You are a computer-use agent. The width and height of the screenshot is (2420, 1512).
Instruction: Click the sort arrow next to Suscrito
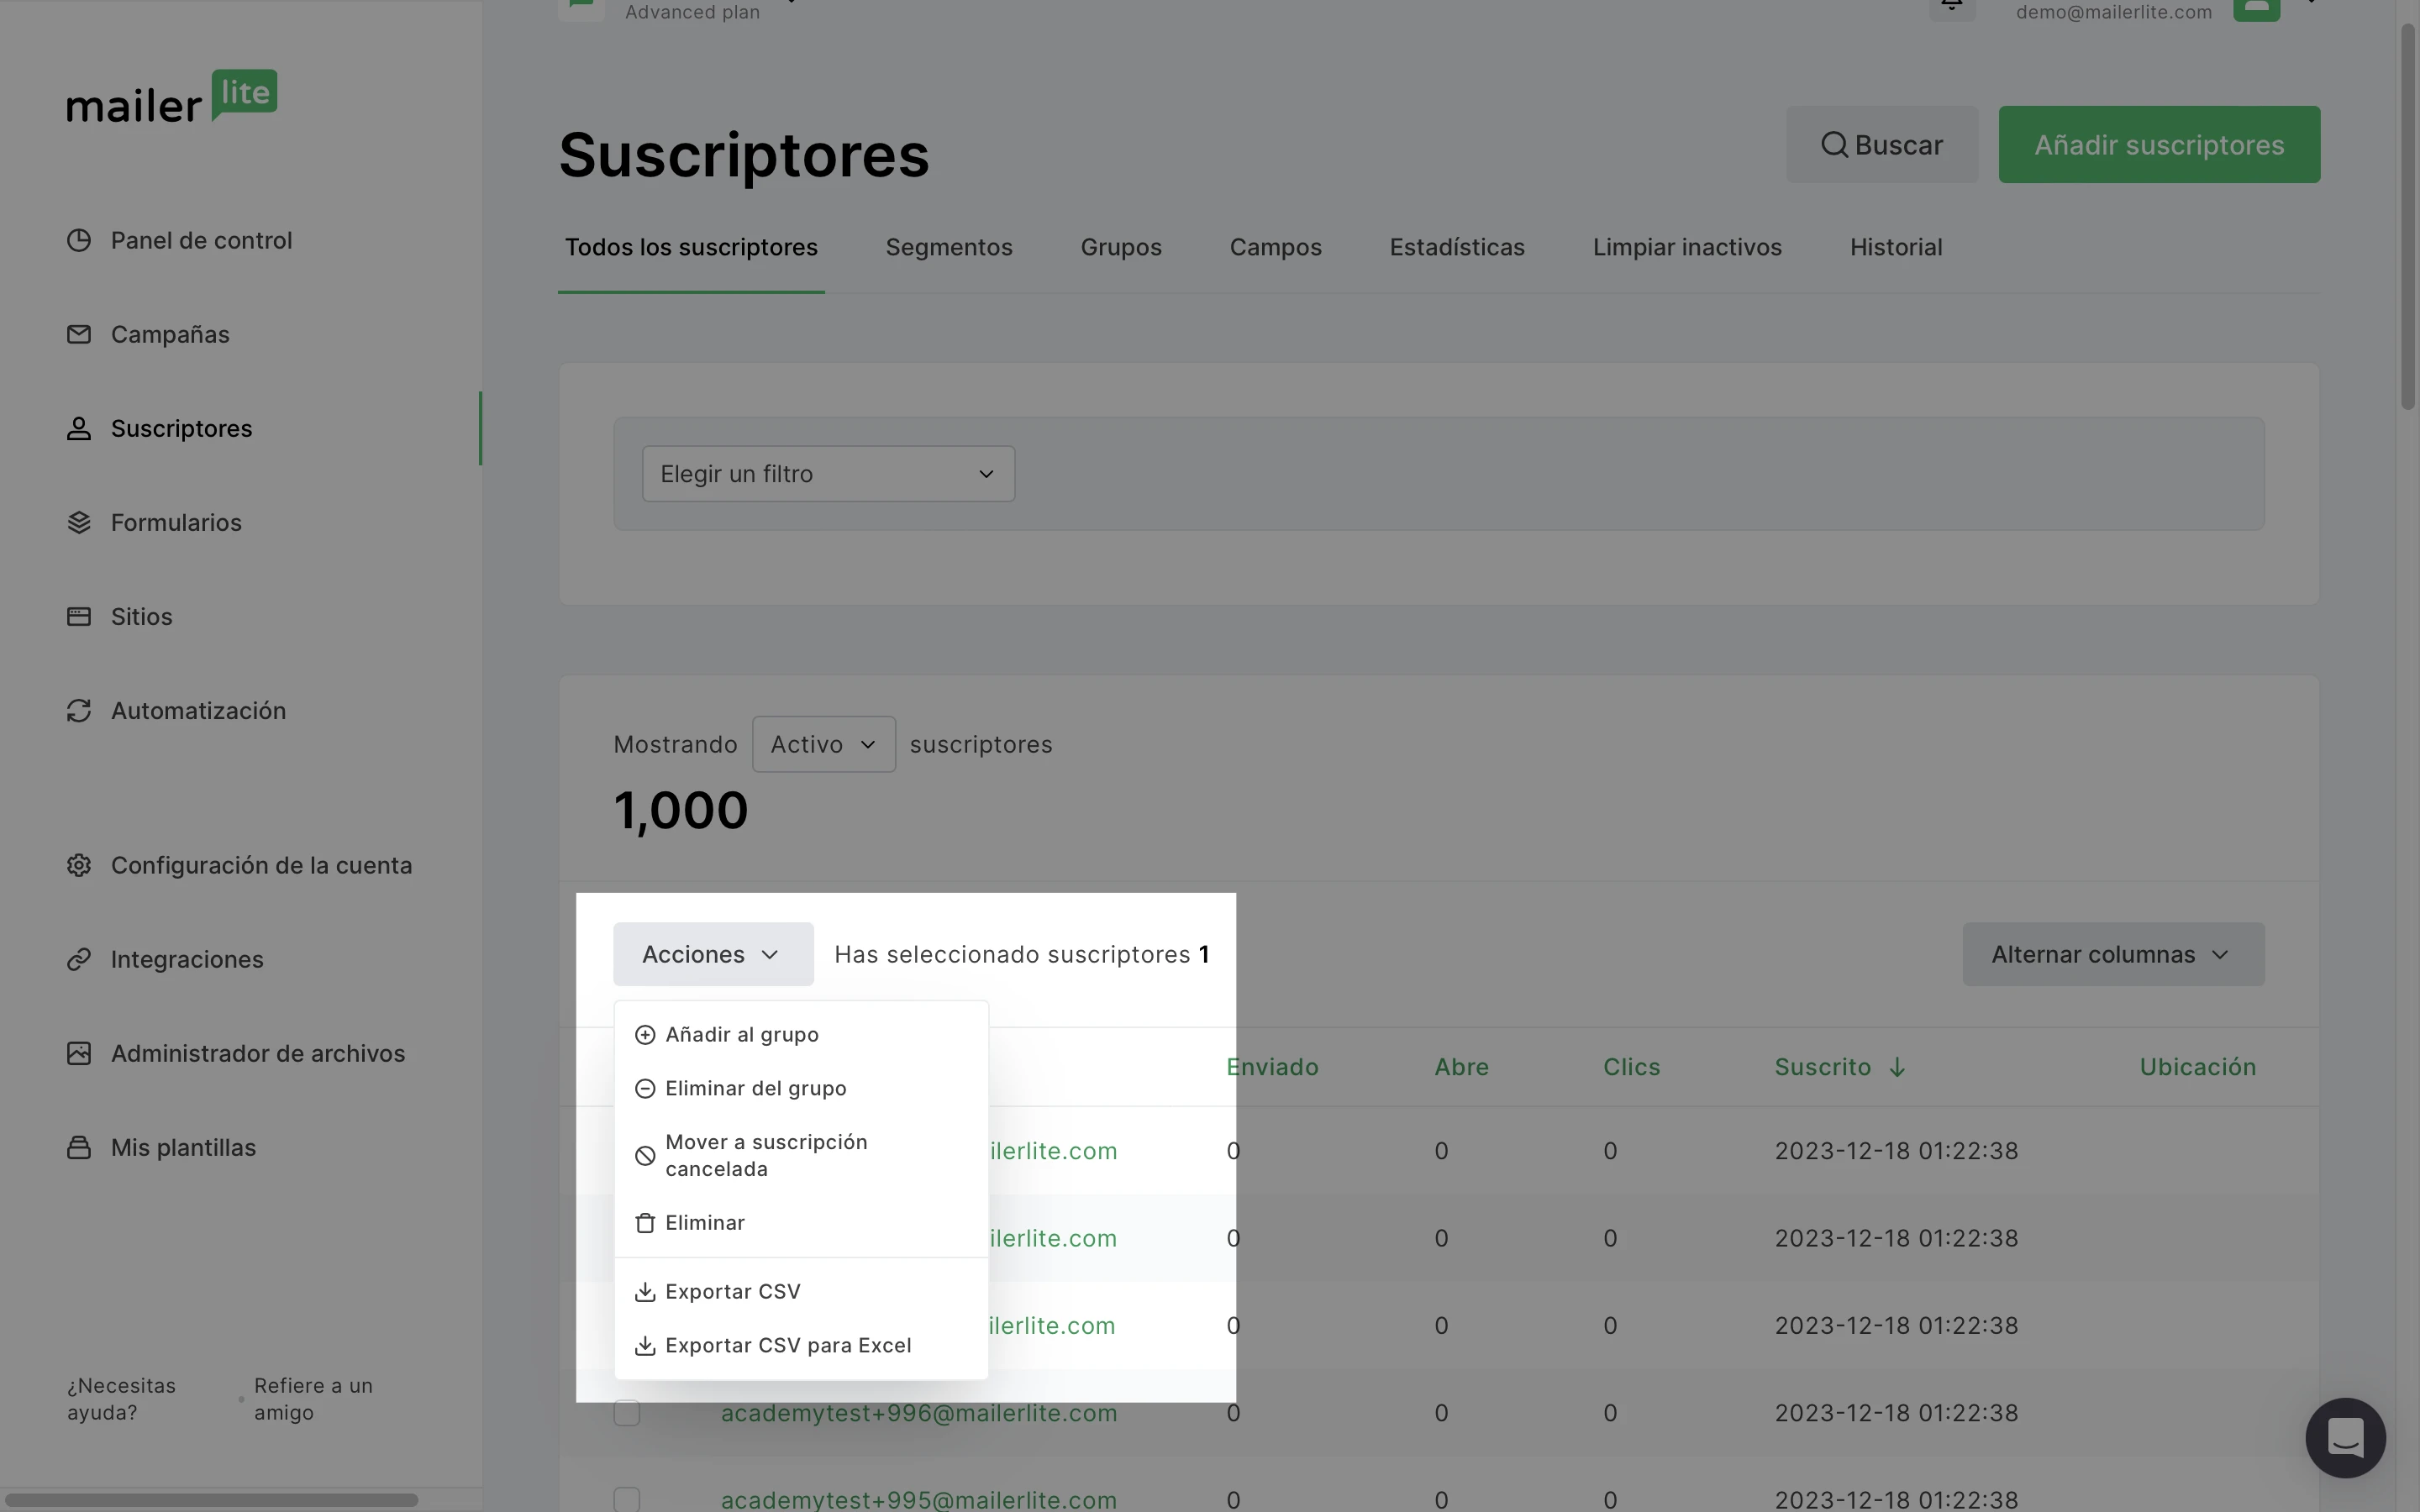[1897, 1068]
